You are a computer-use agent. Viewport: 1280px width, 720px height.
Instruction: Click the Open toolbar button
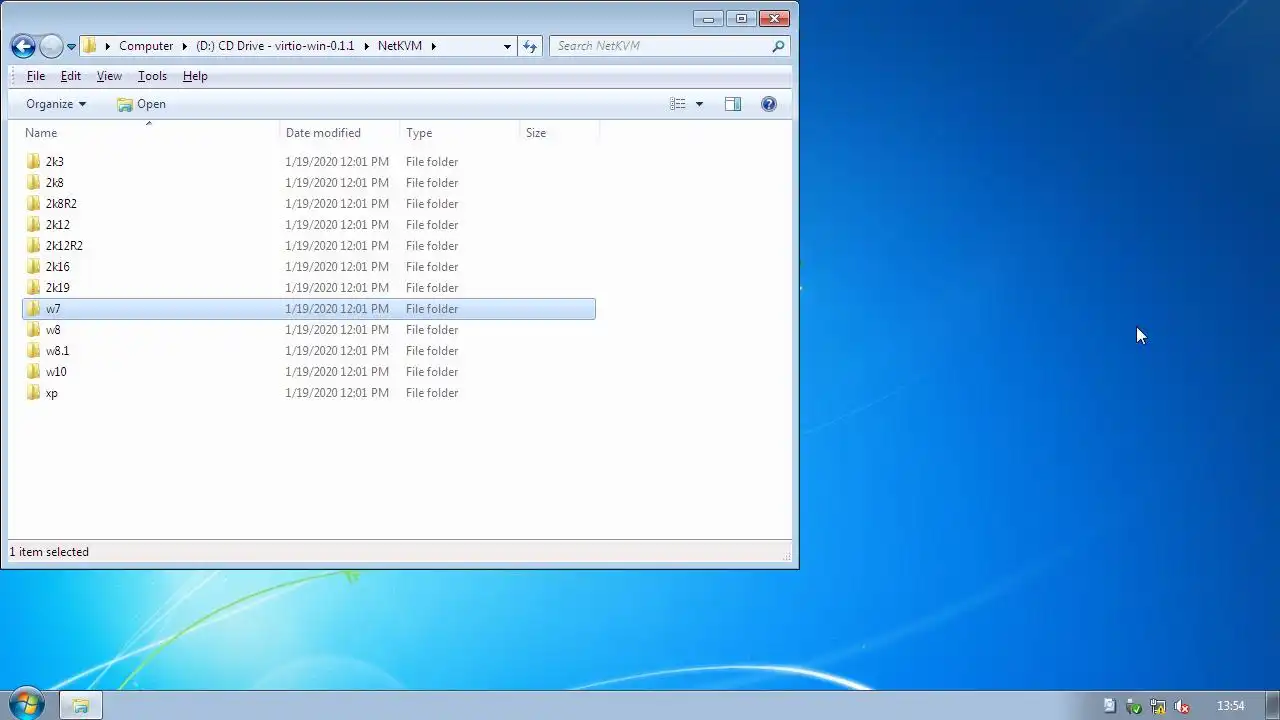pyautogui.click(x=141, y=104)
